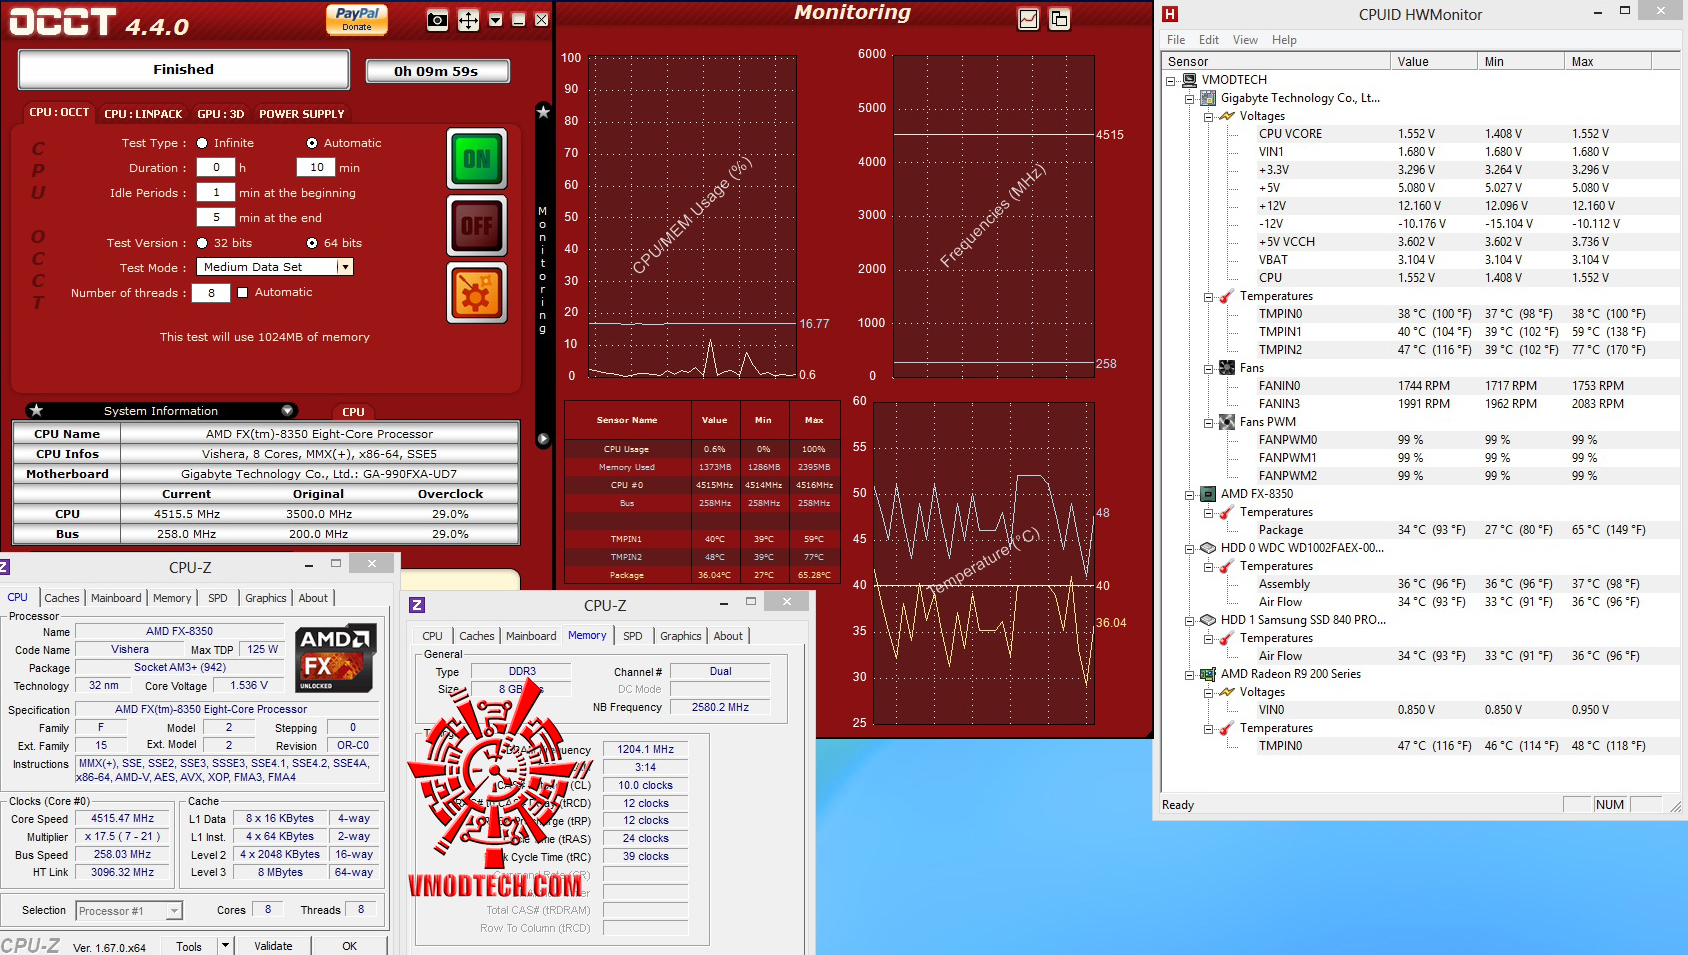The height and width of the screenshot is (955, 1688).
Task: Collapse the Fans PWM section
Action: (x=1208, y=422)
